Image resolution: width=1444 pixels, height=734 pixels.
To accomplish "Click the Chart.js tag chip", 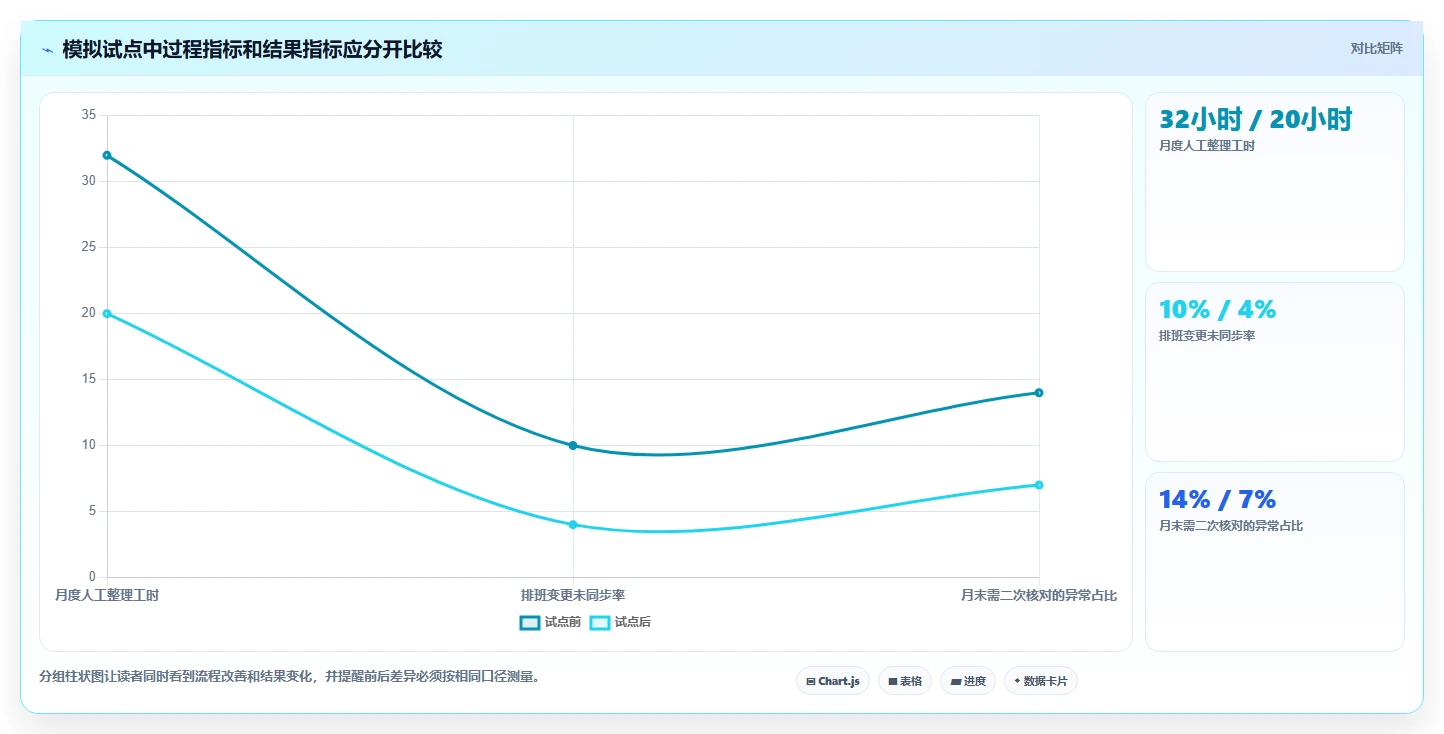I will [833, 681].
